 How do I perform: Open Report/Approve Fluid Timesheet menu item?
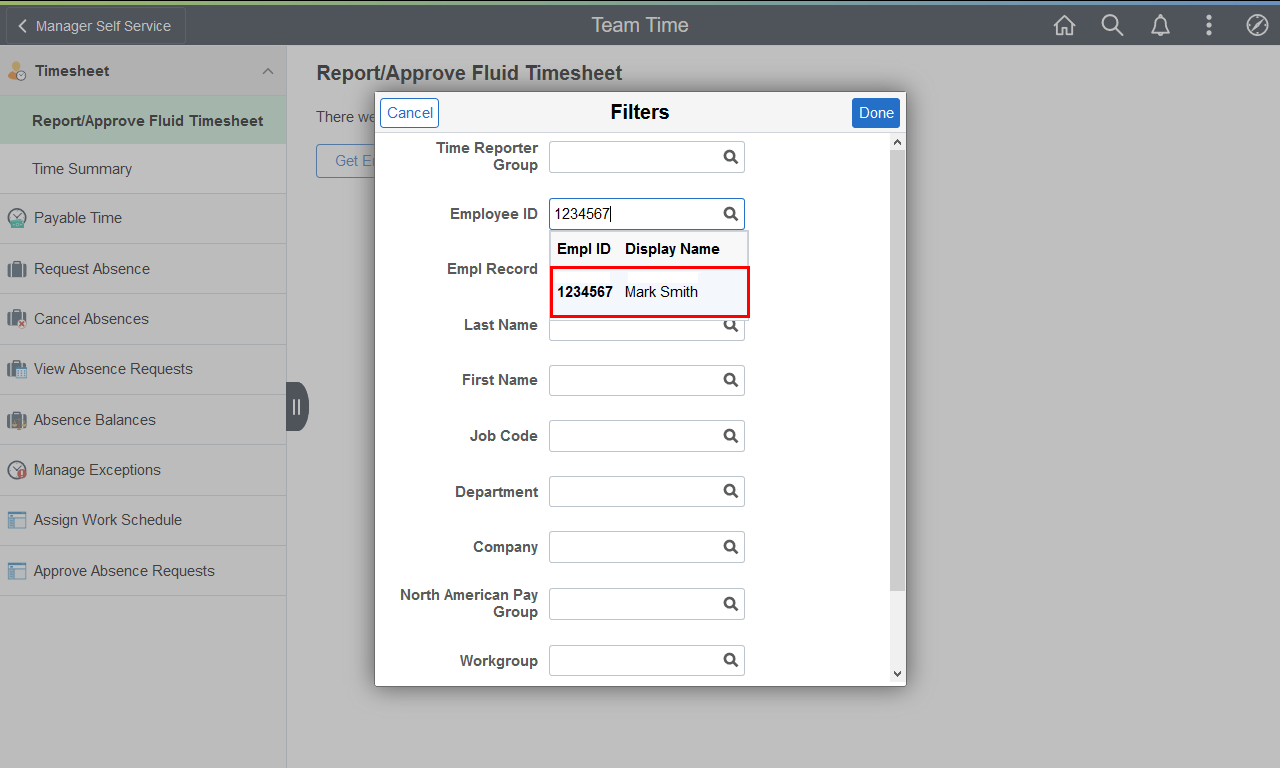point(143,121)
